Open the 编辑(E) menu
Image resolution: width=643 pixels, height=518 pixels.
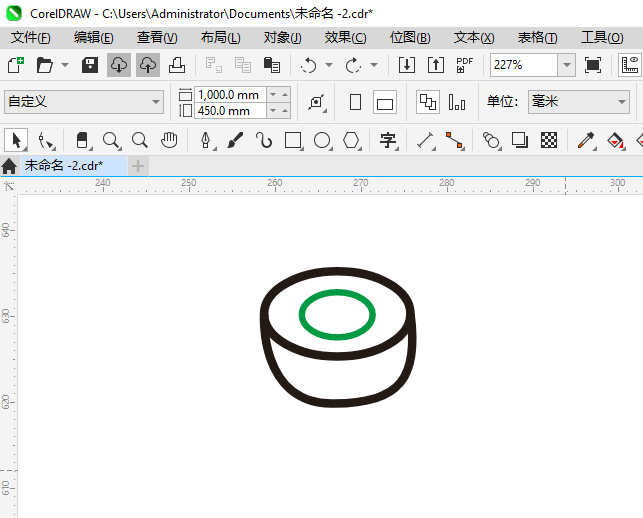click(93, 38)
